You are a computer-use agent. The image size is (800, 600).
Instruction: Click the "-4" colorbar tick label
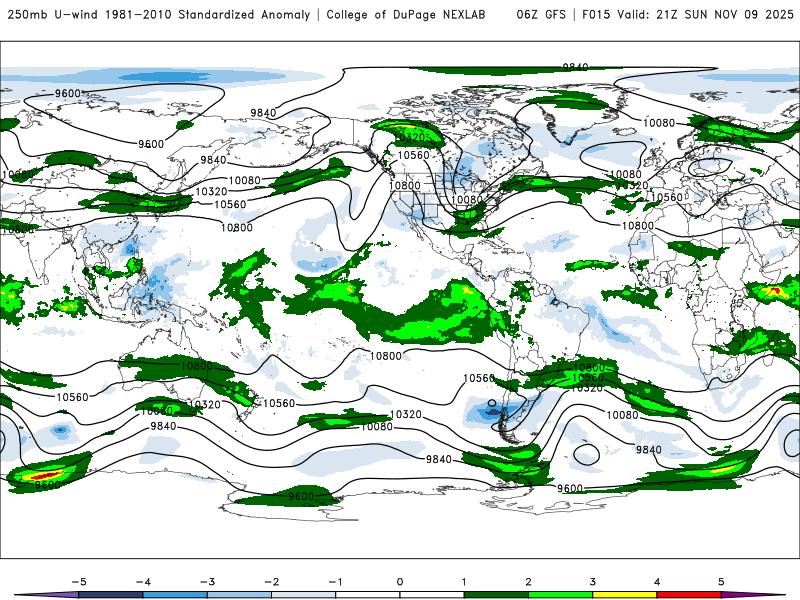coord(143,582)
